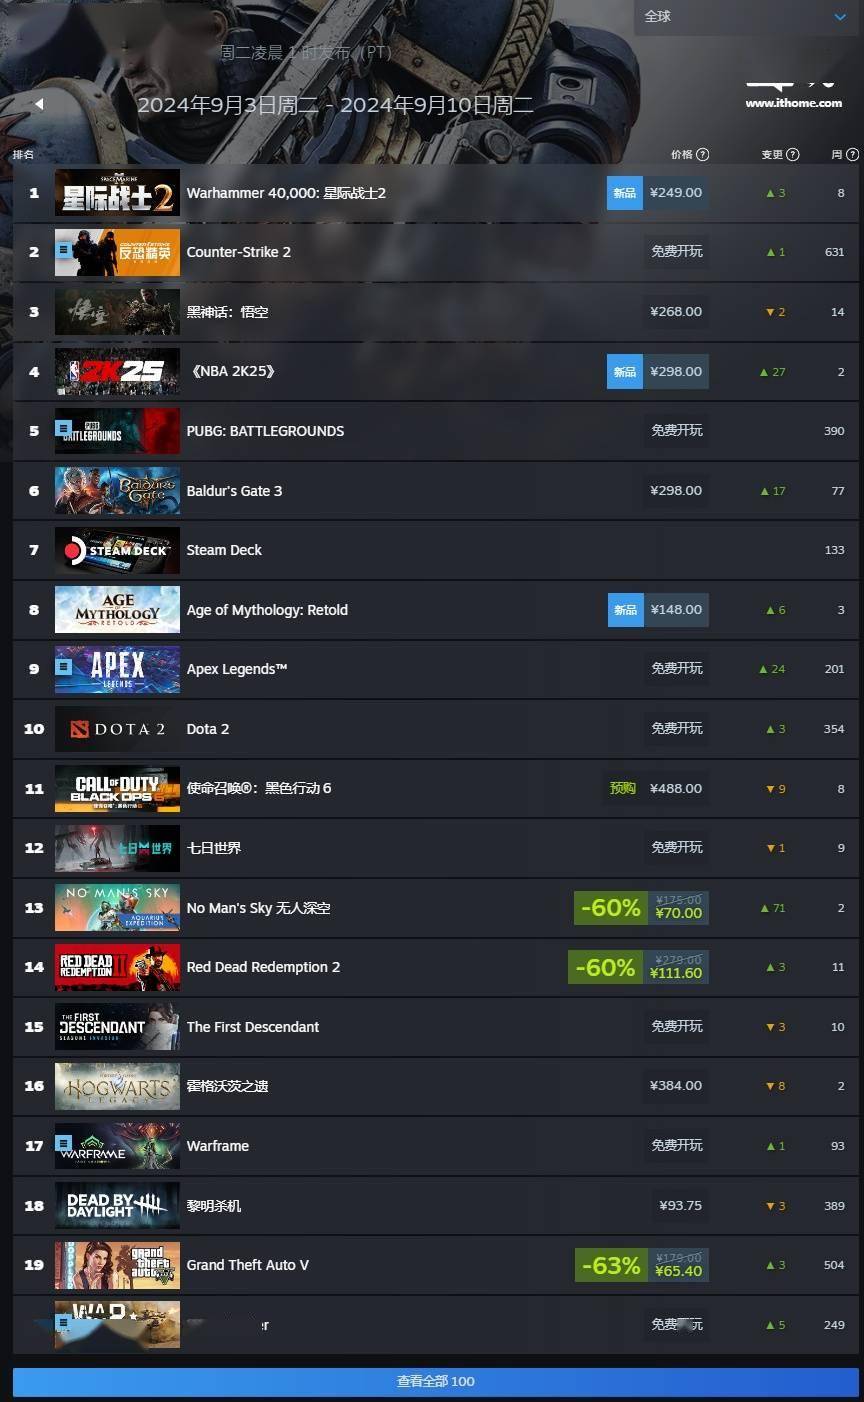Open Baldur's Gate 3 thumbnail
This screenshot has height=1402, width=864.
pyautogui.click(x=117, y=491)
